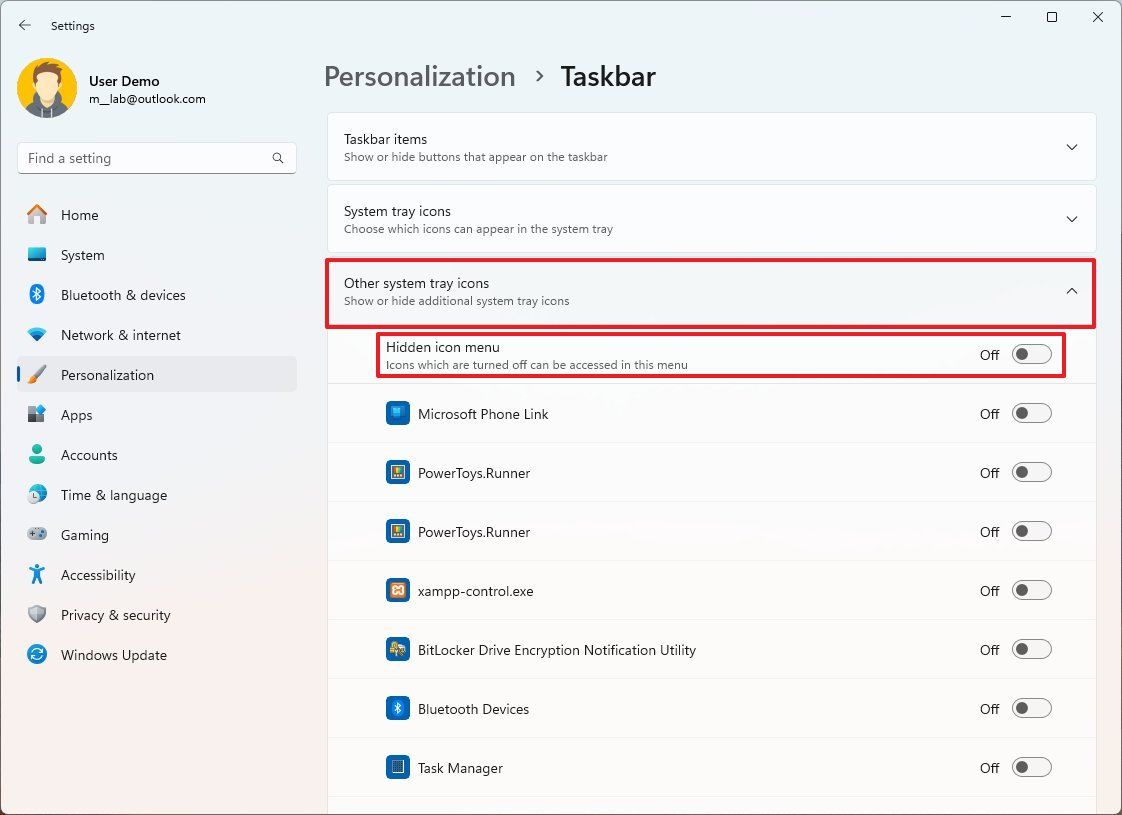The image size is (1122, 815).
Task: Click the Windows Update icon
Action: 37,655
